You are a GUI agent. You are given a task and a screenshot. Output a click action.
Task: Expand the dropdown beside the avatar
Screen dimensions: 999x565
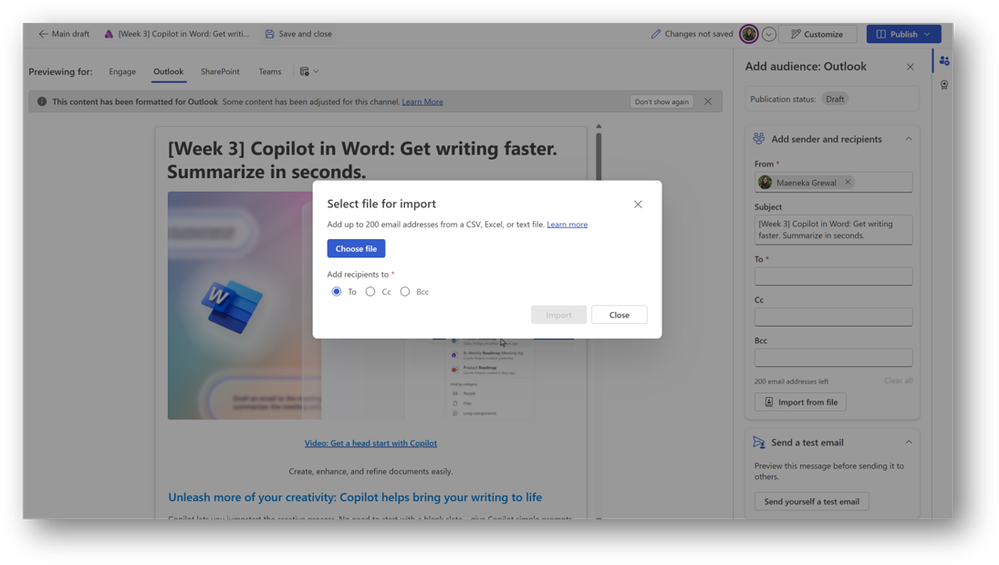769,34
